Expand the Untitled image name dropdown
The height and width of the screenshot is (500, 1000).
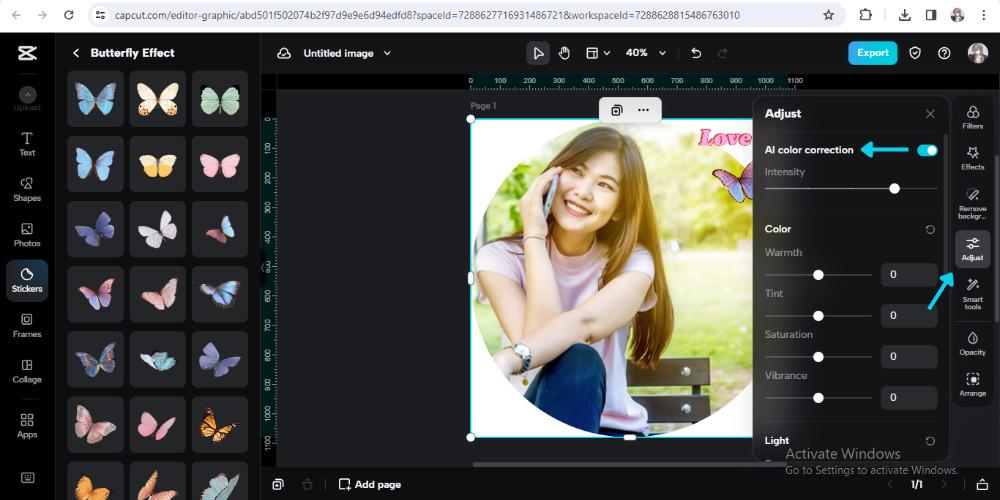[386, 54]
